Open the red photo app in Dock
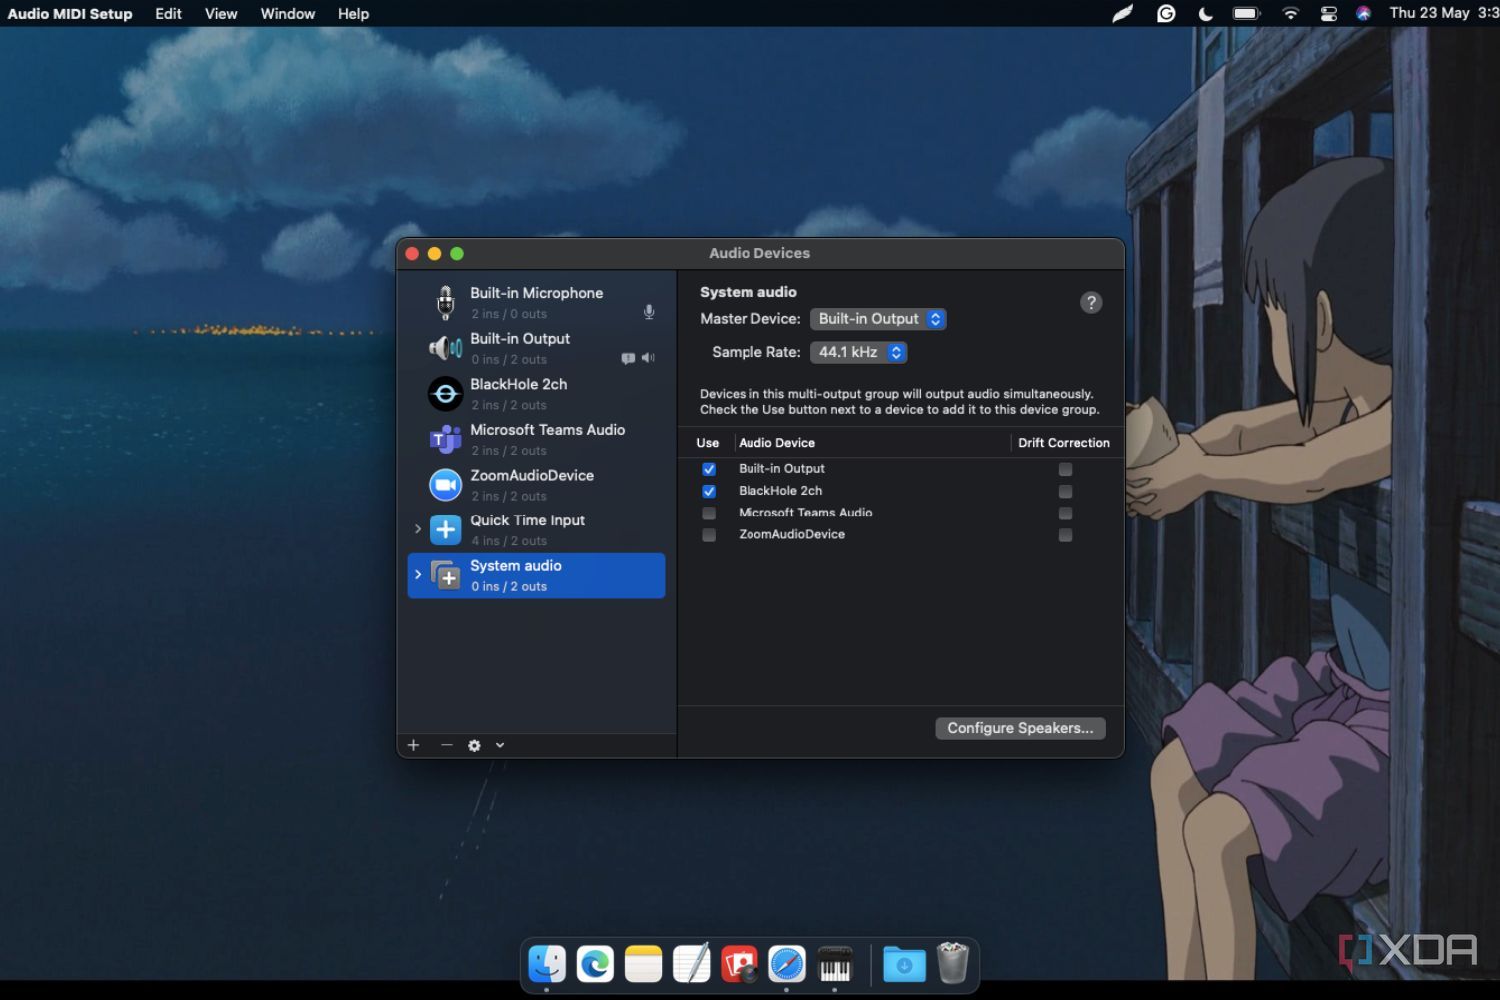The width and height of the screenshot is (1500, 1000). [x=739, y=964]
